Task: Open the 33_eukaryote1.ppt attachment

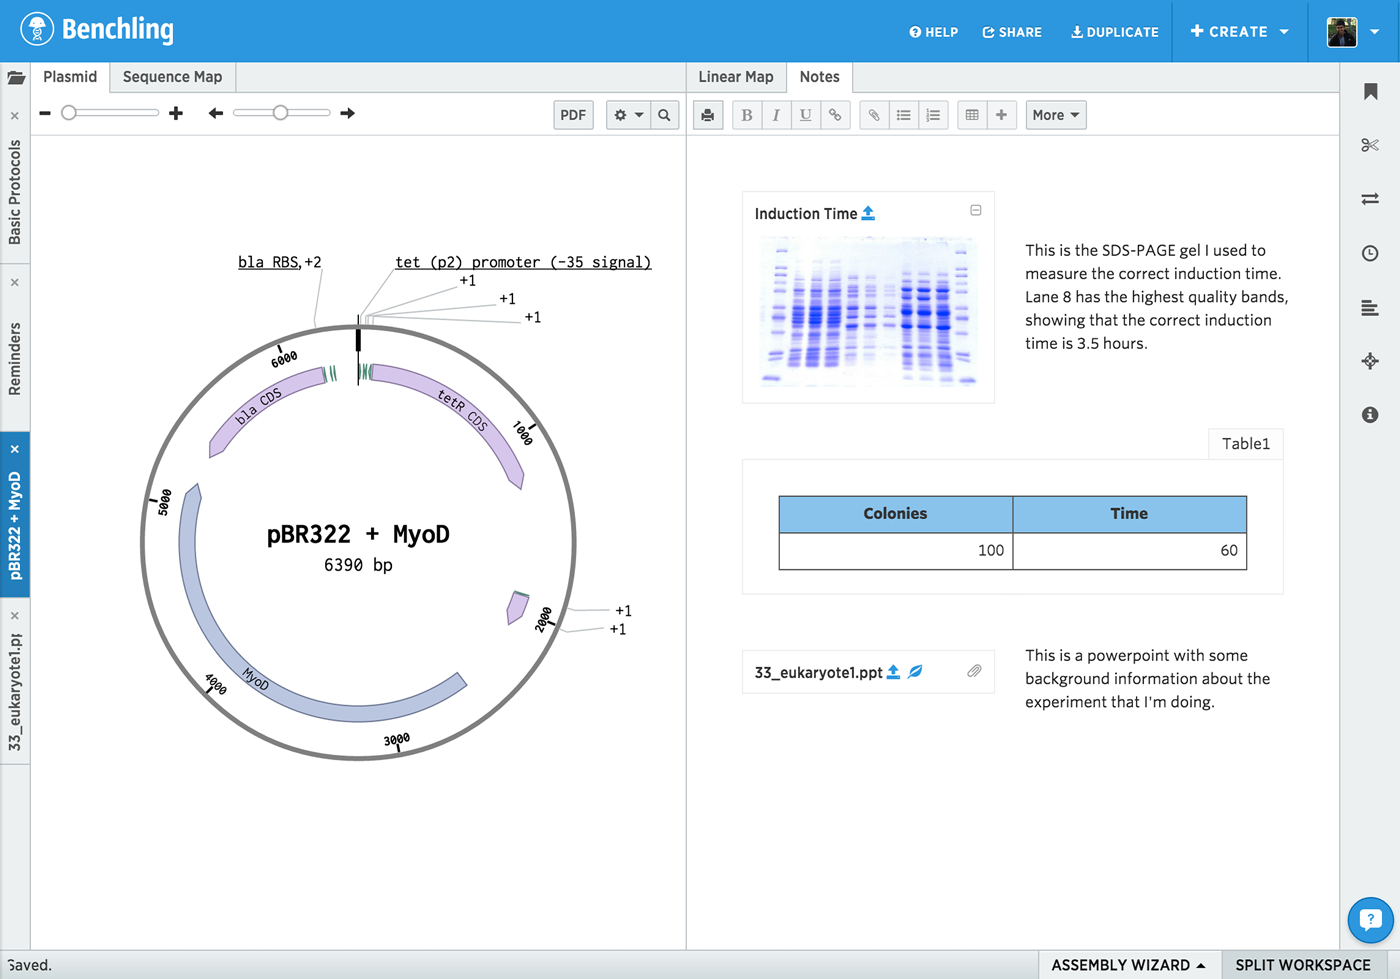Action: point(816,672)
